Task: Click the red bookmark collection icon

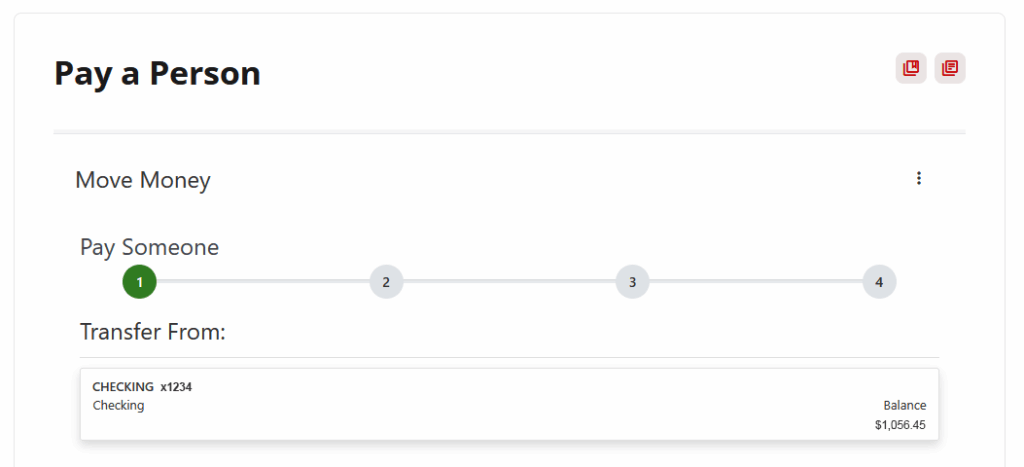Action: point(910,68)
